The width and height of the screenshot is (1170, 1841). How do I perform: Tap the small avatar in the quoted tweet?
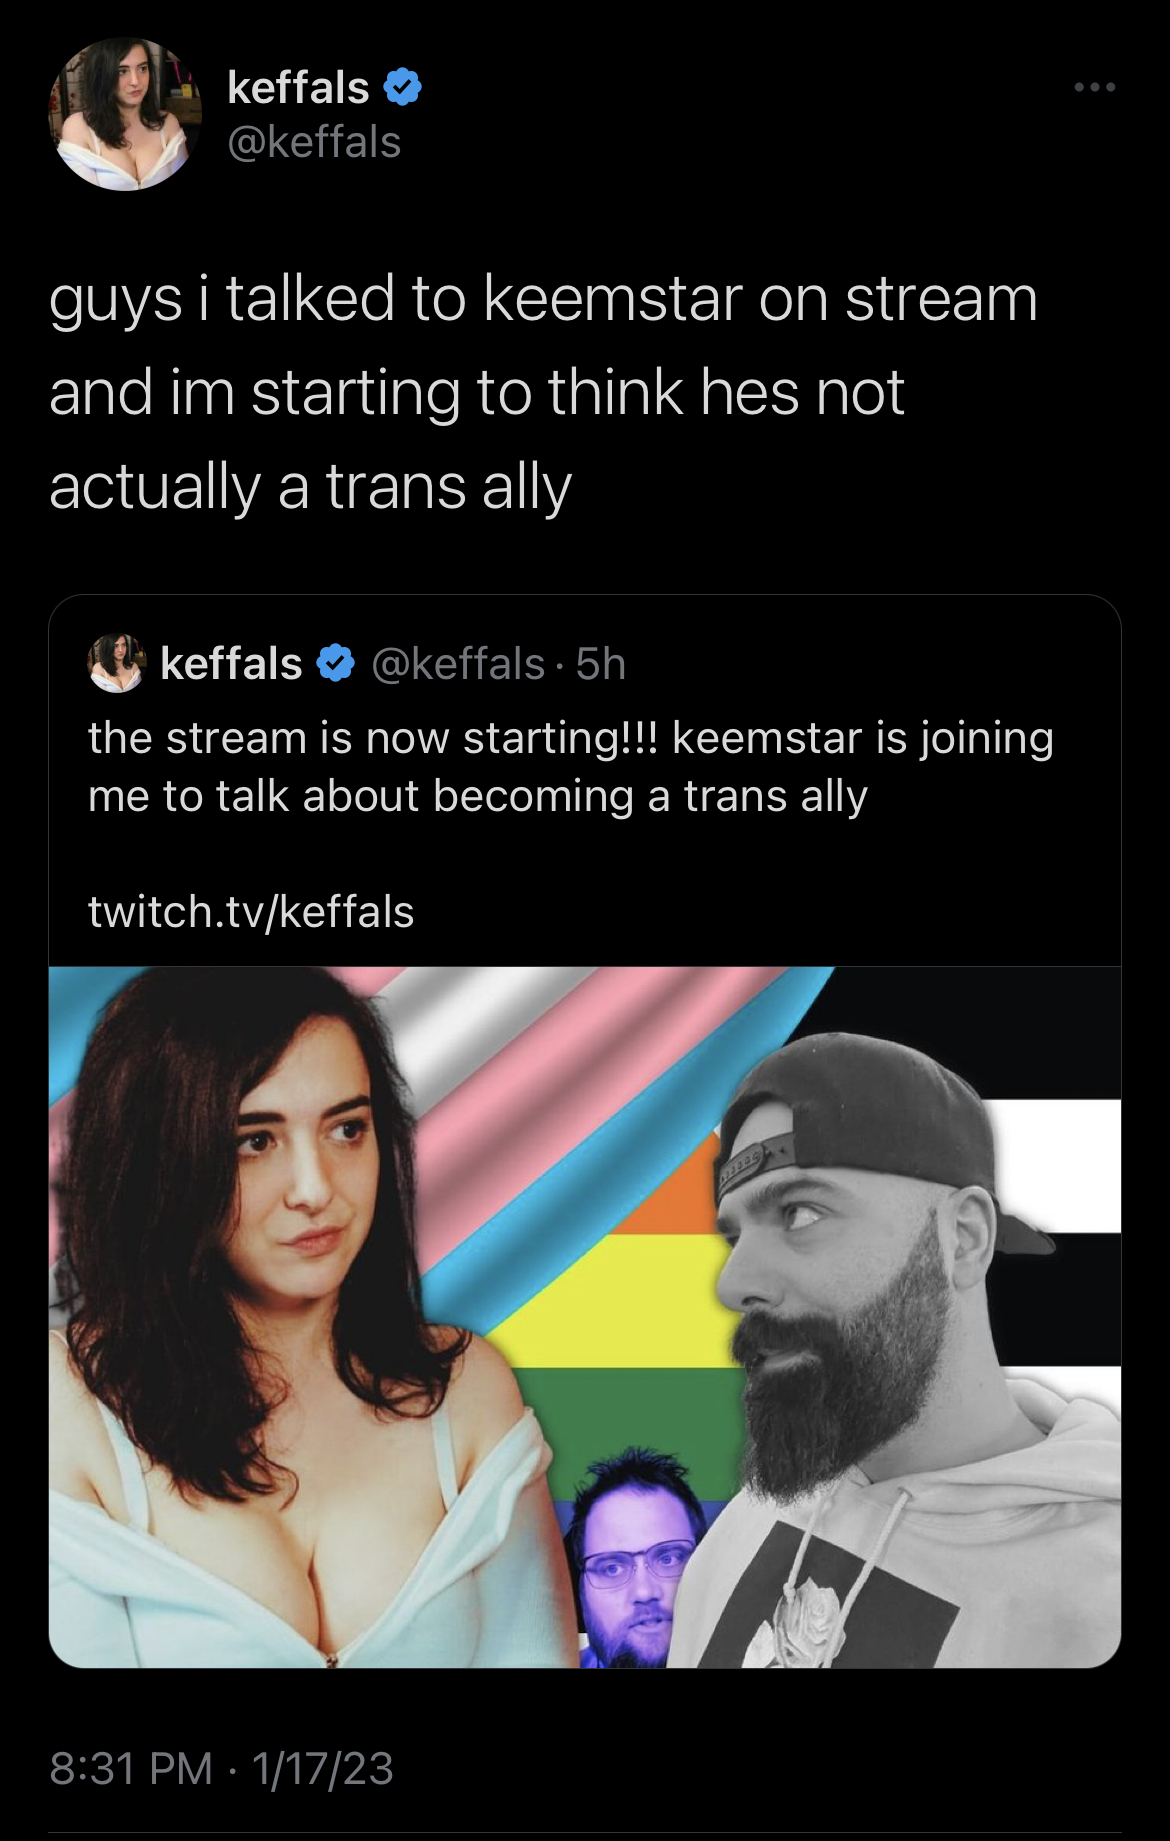[x=116, y=663]
